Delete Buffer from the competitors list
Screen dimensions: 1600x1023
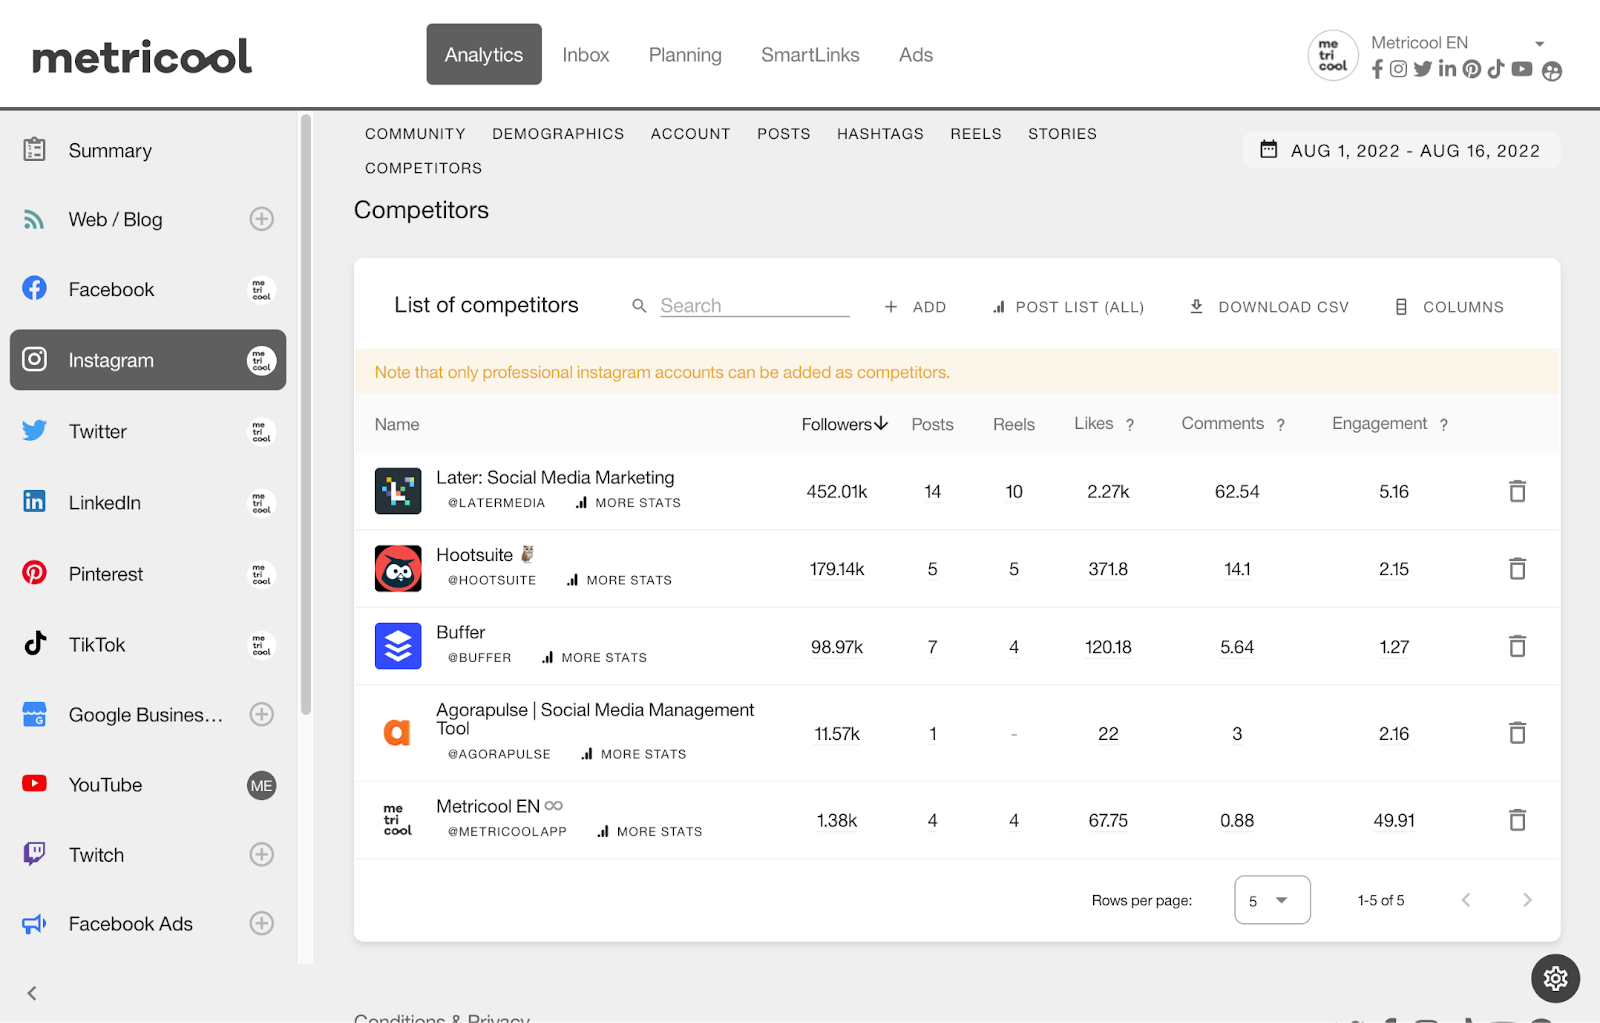(x=1517, y=646)
